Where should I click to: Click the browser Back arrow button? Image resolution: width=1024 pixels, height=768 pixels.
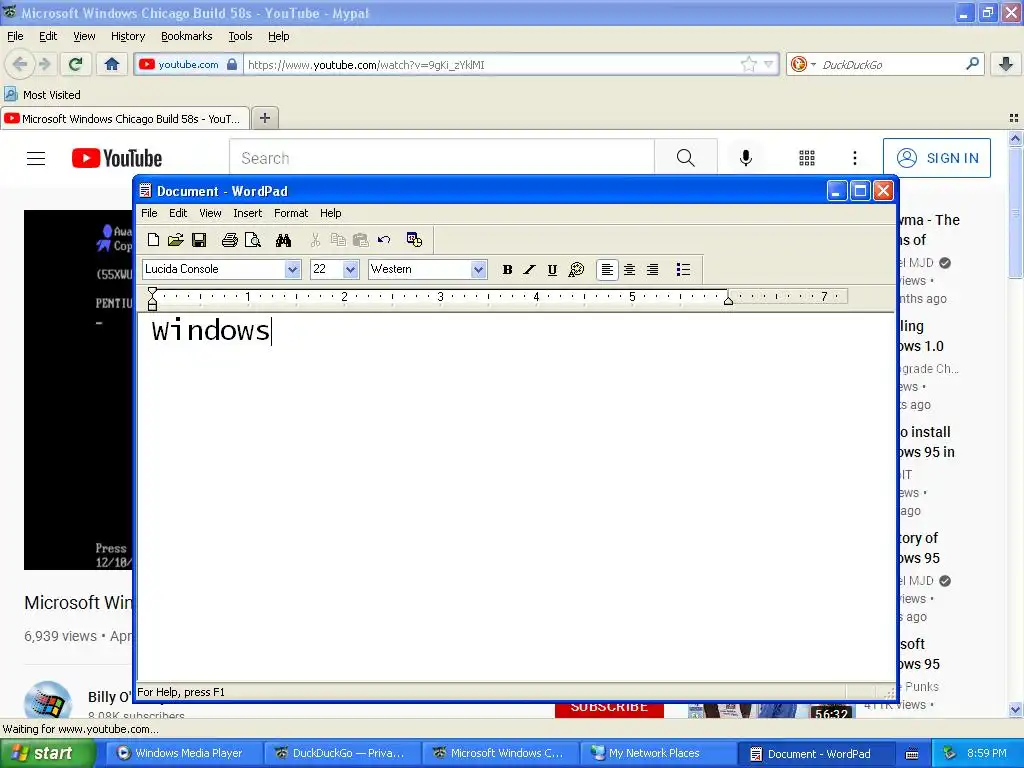[20, 64]
